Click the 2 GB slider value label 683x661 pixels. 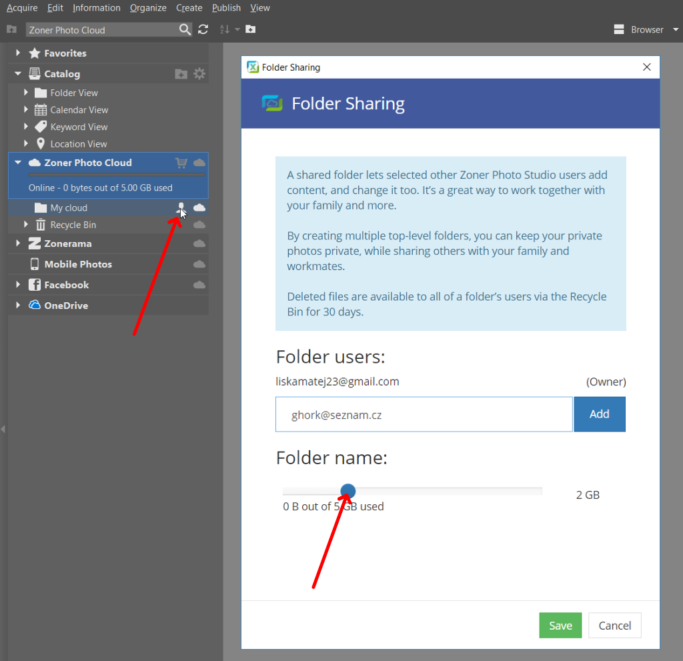(x=588, y=495)
